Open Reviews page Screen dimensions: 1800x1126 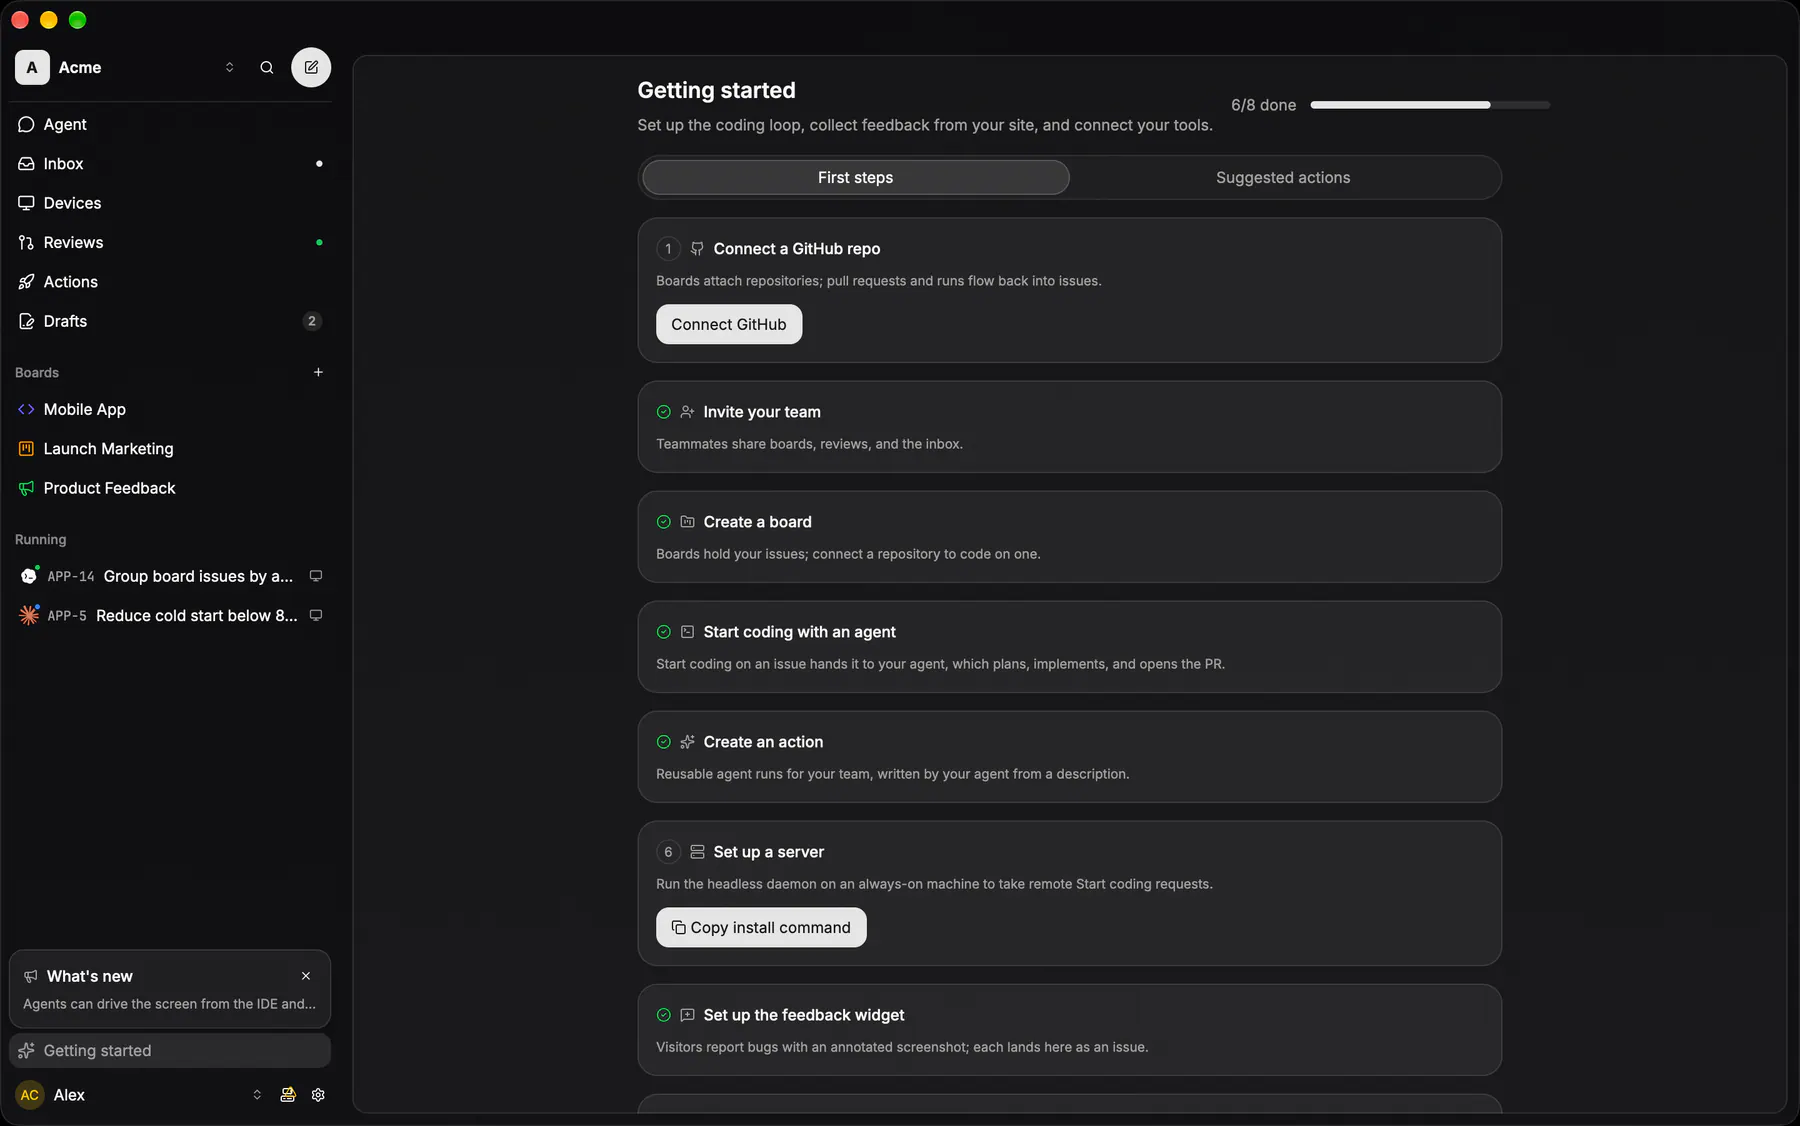[x=170, y=242]
